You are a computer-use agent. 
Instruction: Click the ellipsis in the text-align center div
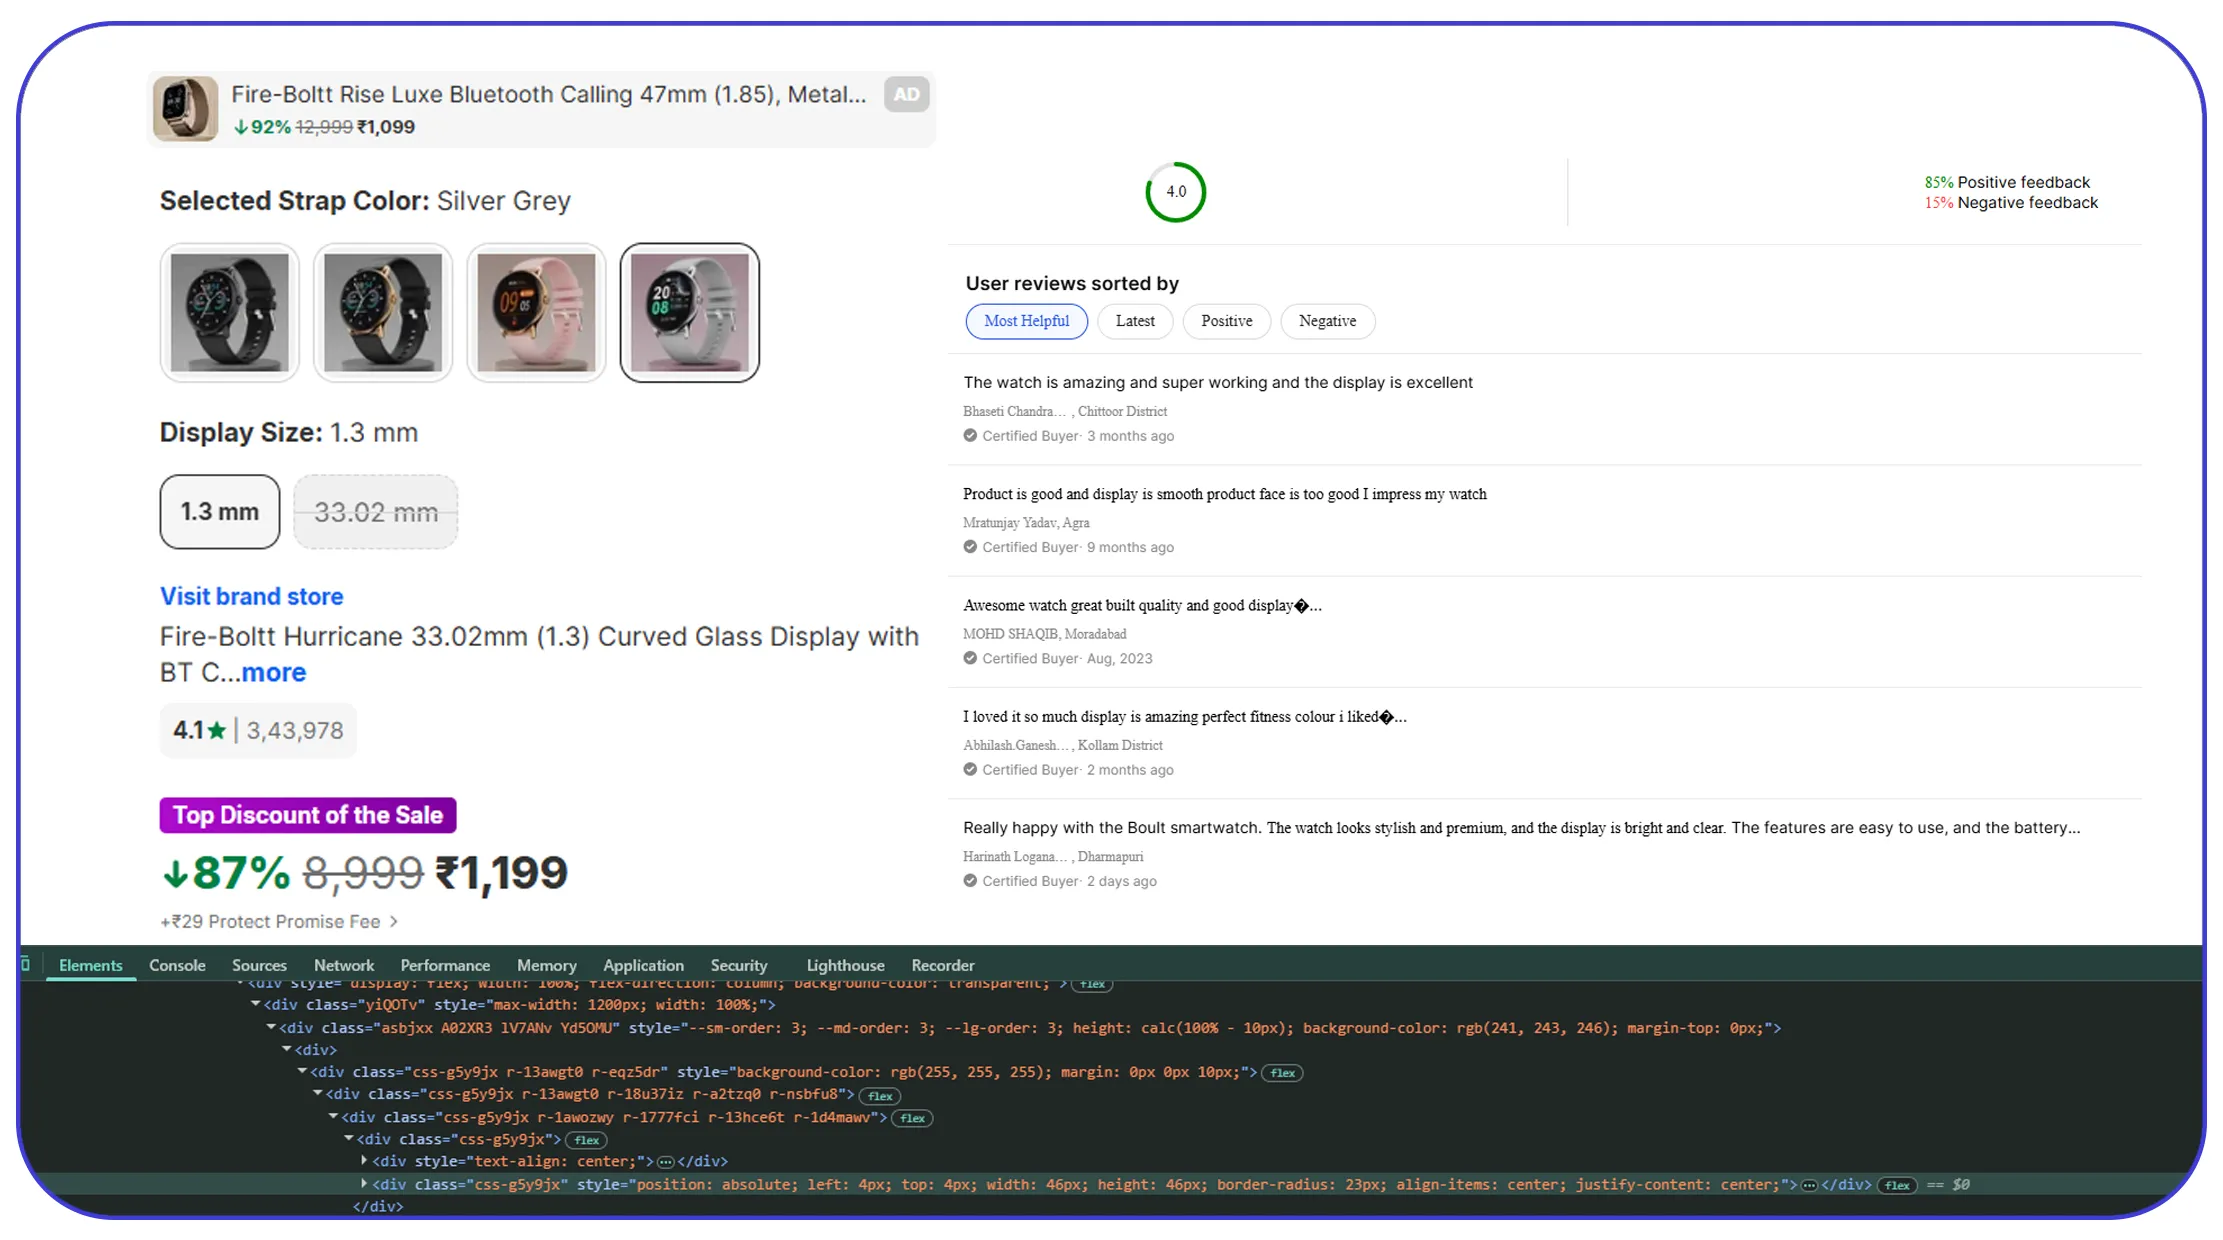click(x=666, y=1162)
